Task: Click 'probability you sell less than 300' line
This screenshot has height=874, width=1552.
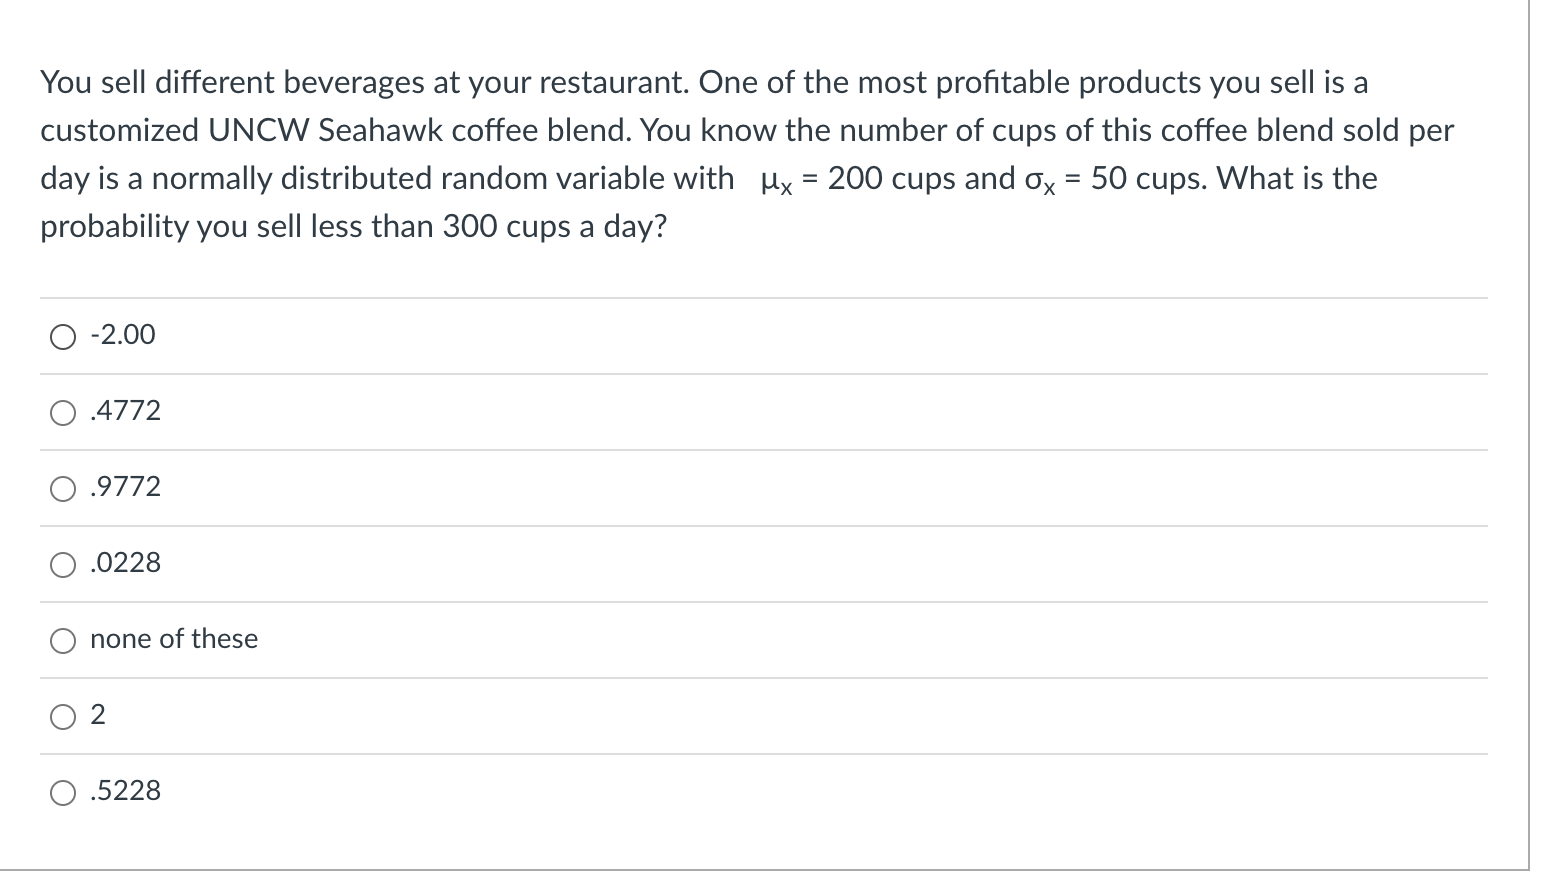Action: pyautogui.click(x=353, y=227)
